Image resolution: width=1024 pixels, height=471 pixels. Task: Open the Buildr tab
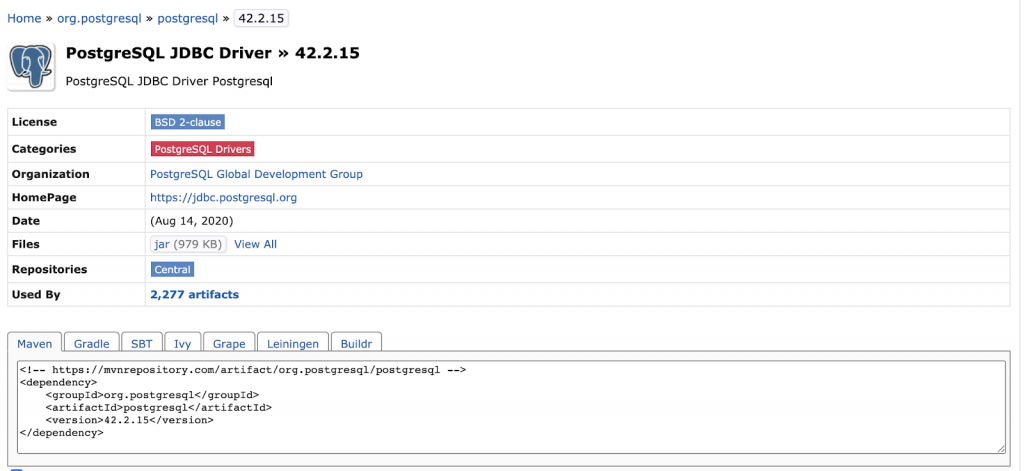[356, 343]
